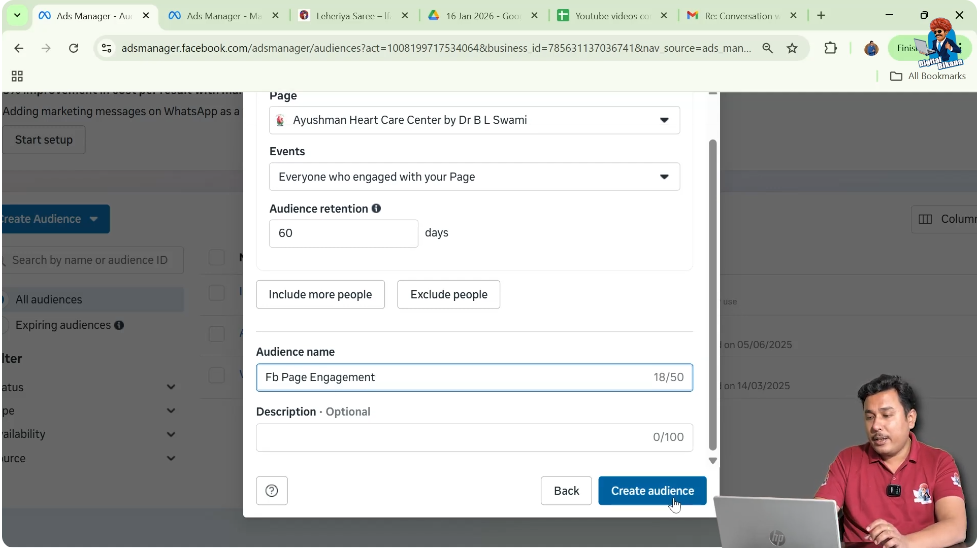The width and height of the screenshot is (978, 548).
Task: Toggle checkbox for row dated 14/03/2025
Action: 216,375
